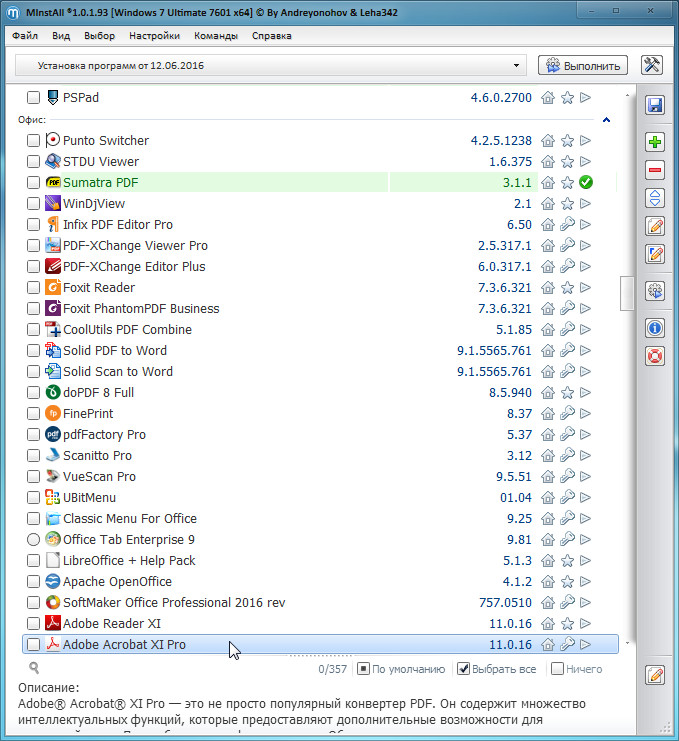The image size is (679, 741).
Task: Check the PSPad checkbox
Action: click(33, 98)
